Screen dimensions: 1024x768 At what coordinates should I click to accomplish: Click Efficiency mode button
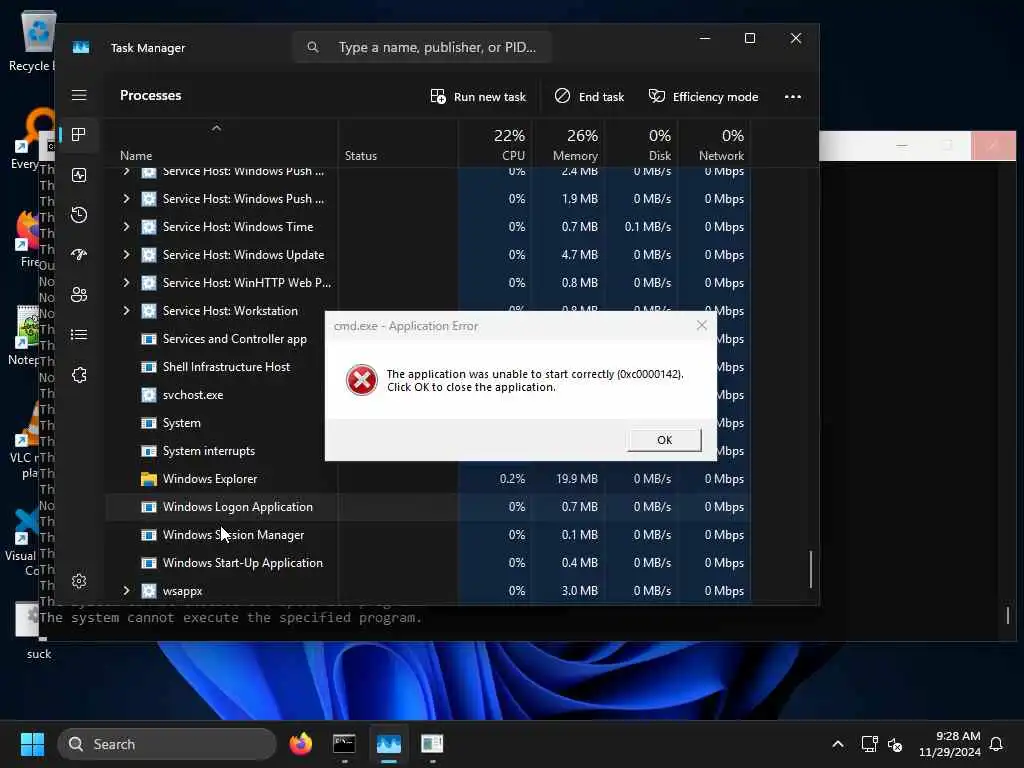pyautogui.click(x=703, y=97)
